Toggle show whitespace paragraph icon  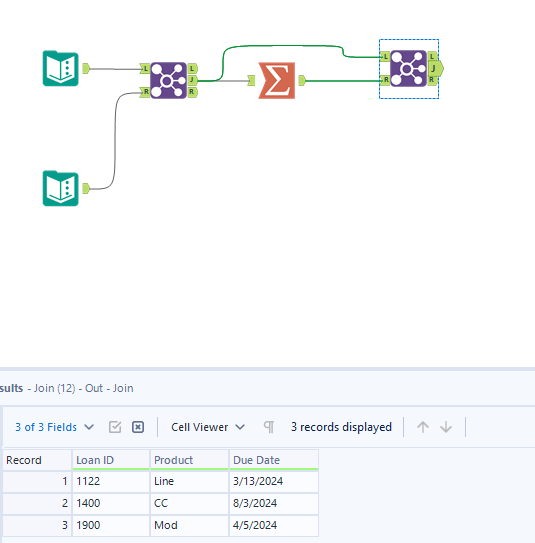coord(269,427)
